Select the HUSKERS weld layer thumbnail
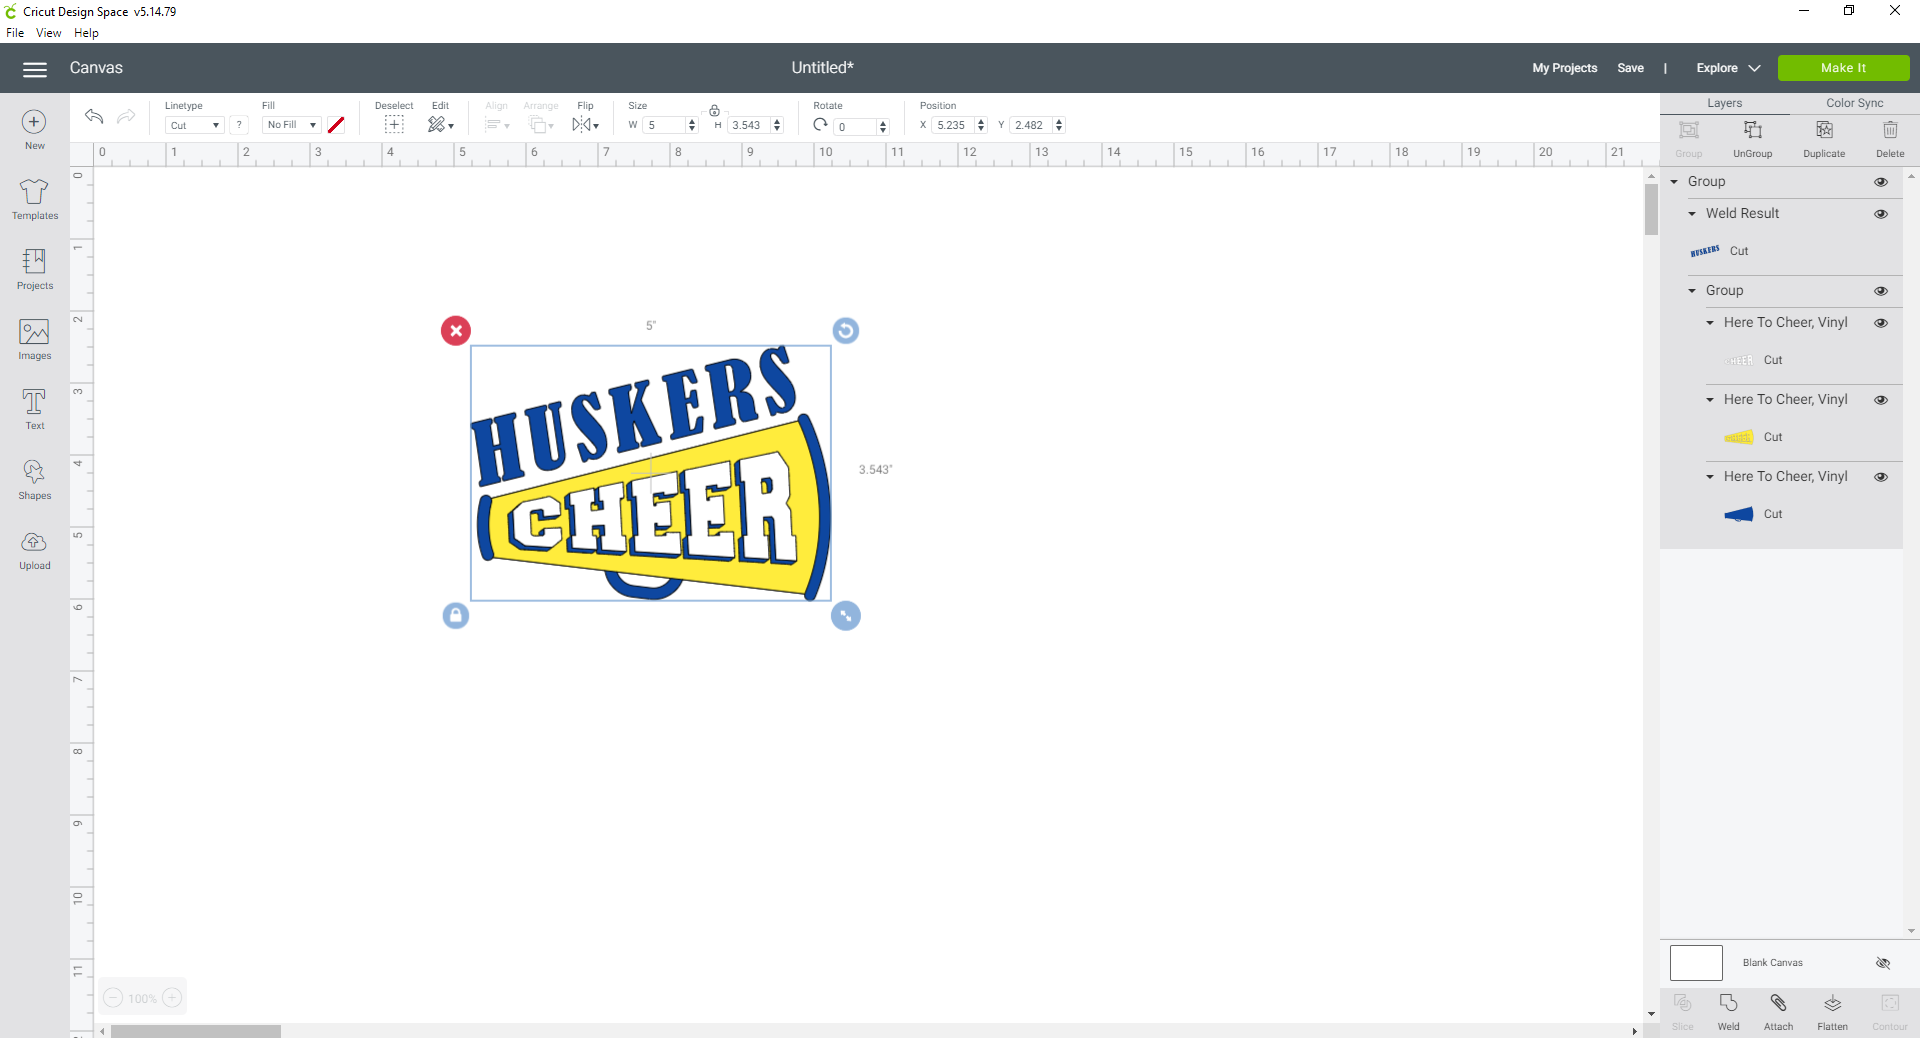This screenshot has height=1038, width=1920. click(x=1705, y=251)
